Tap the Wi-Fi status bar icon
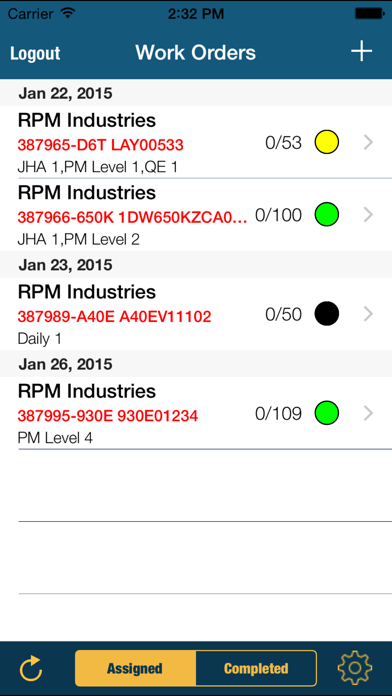392x696 pixels. 68,13
